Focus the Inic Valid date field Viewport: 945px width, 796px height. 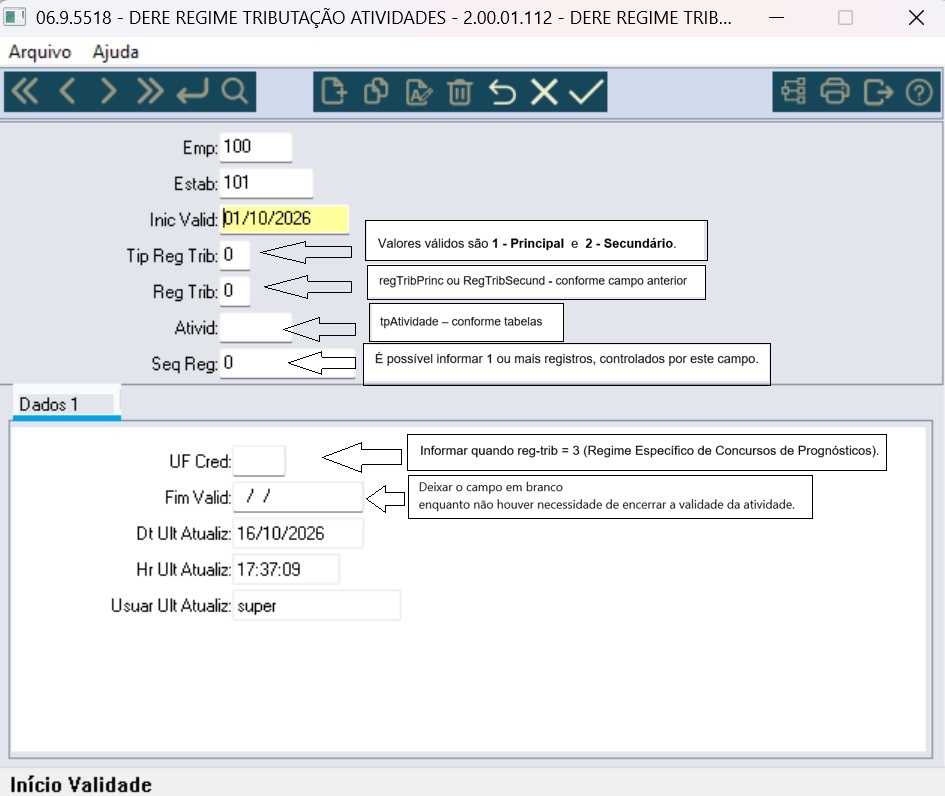pyautogui.click(x=284, y=219)
